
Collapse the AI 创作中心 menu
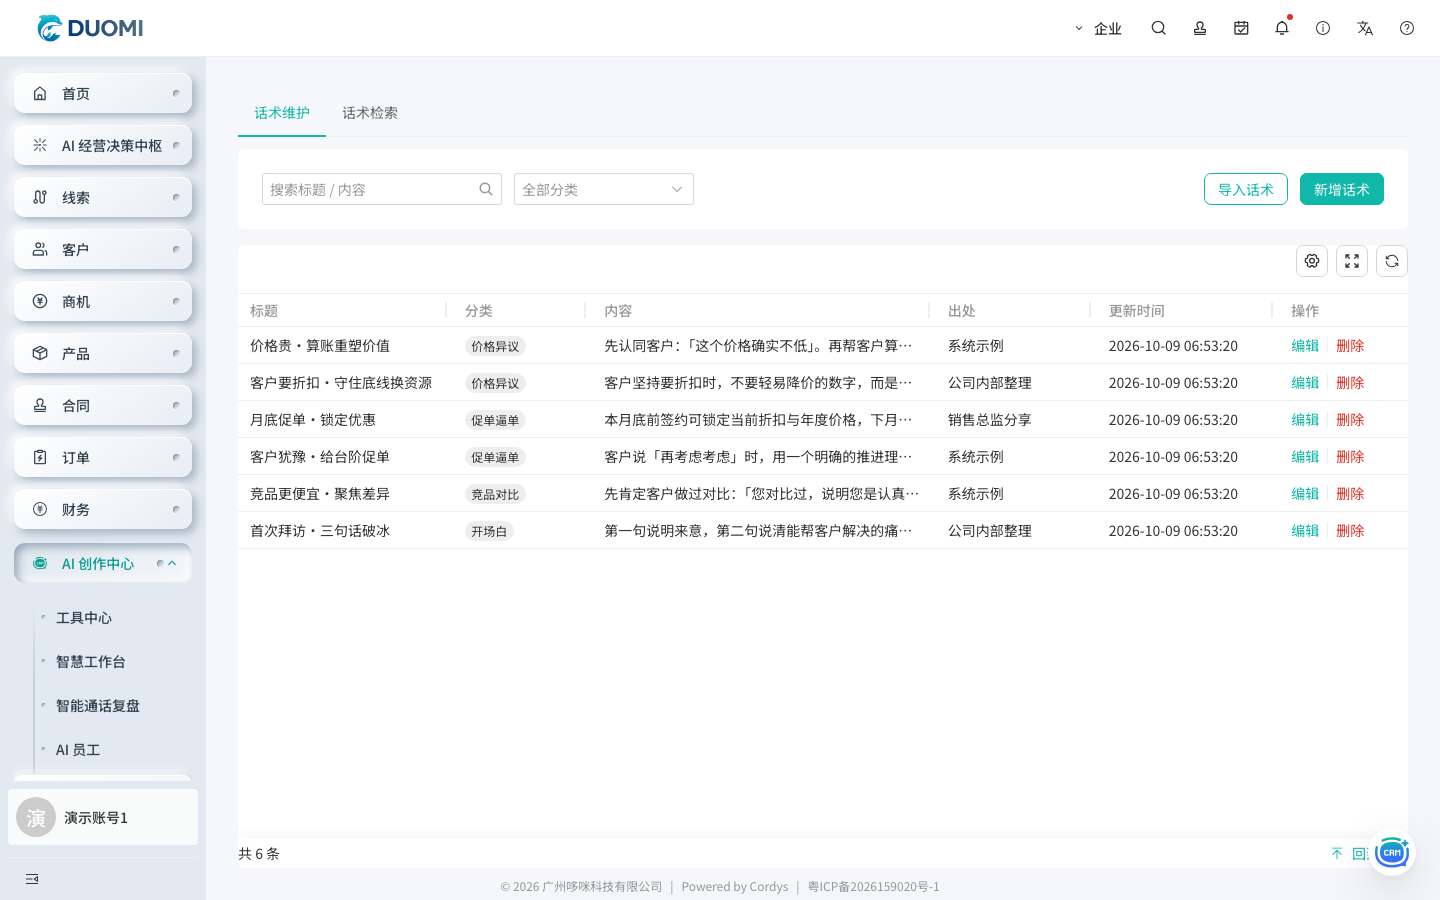coord(103,563)
